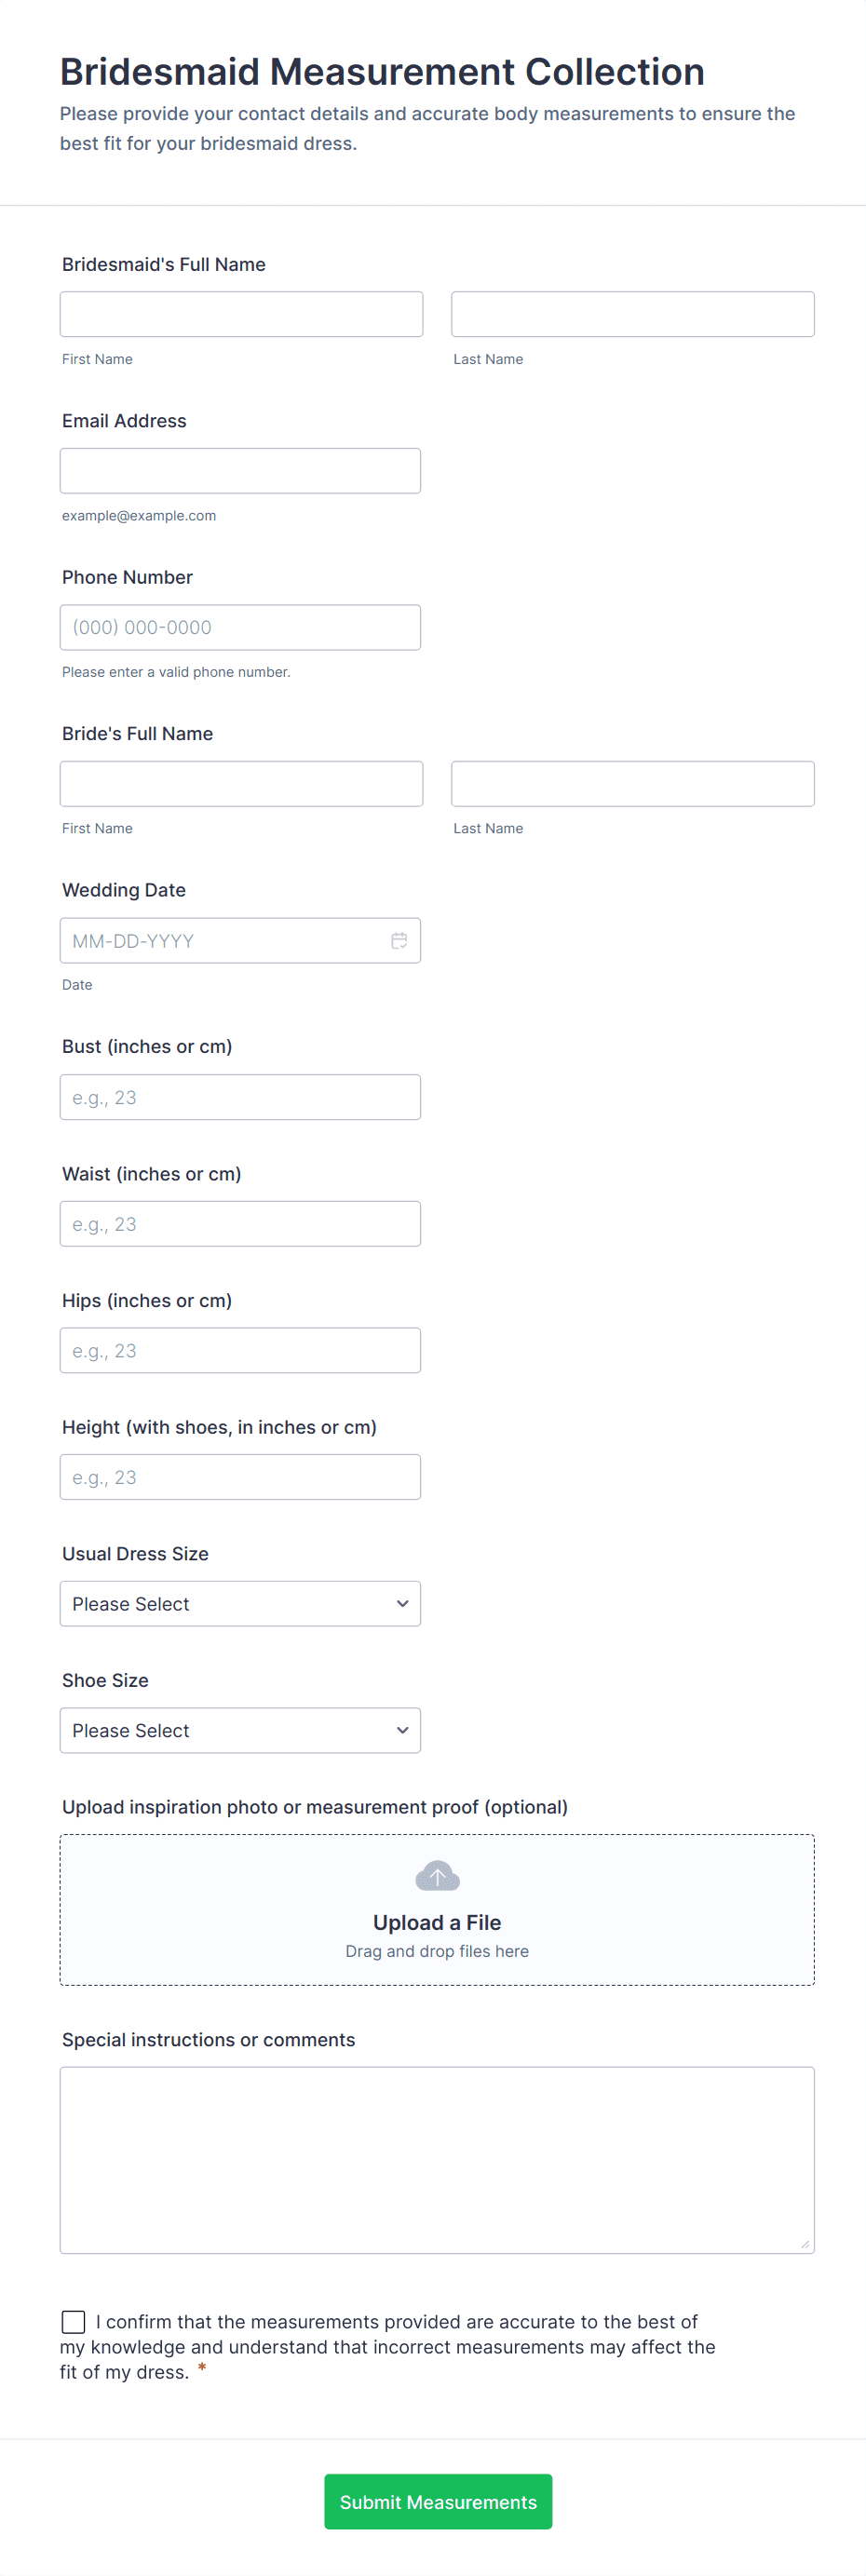The image size is (866, 2576).
Task: Open the Shoe Size dropdown
Action: [x=240, y=1730]
